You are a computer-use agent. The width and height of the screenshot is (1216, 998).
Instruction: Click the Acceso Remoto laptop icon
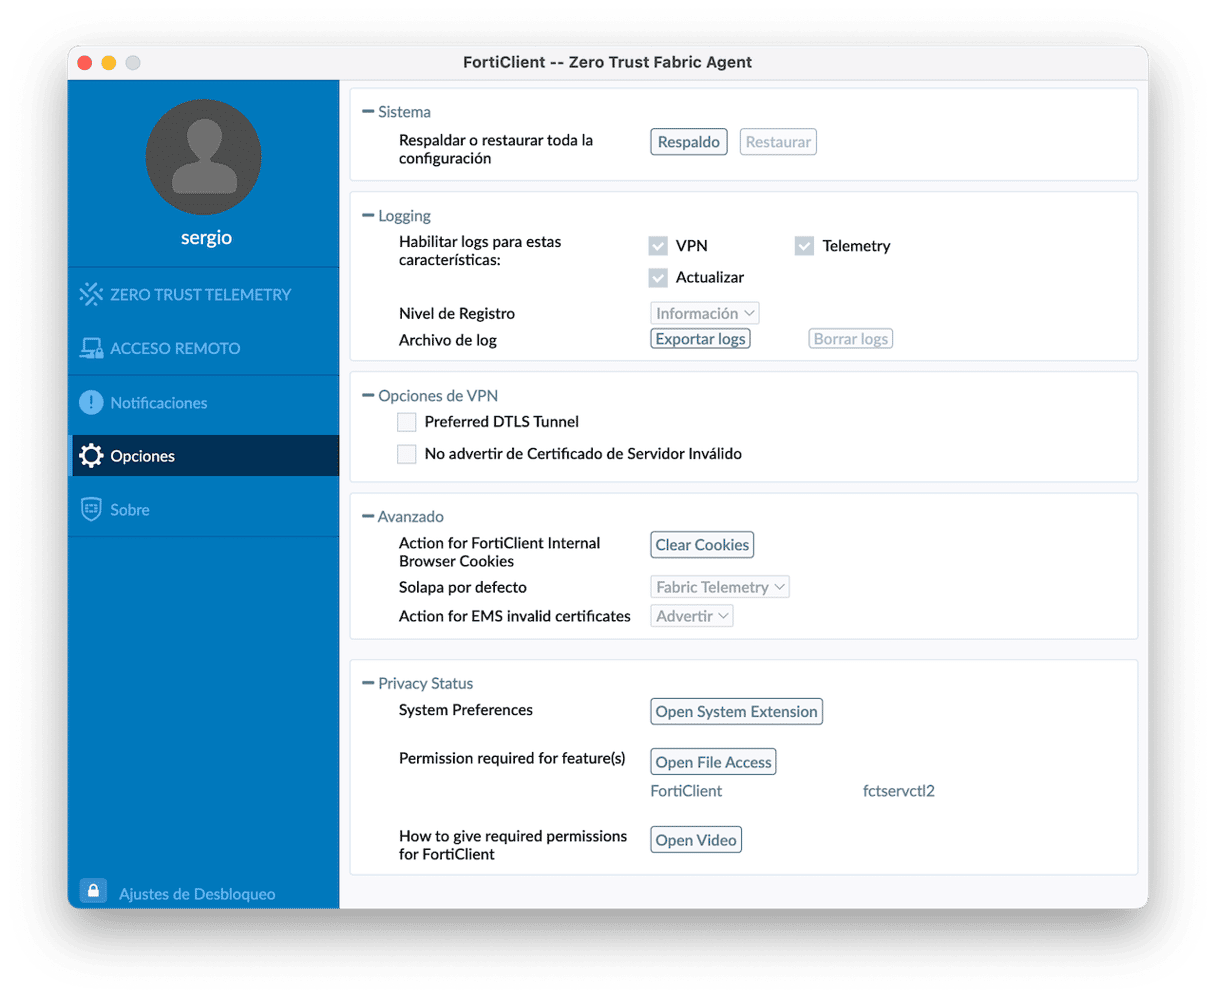click(91, 348)
